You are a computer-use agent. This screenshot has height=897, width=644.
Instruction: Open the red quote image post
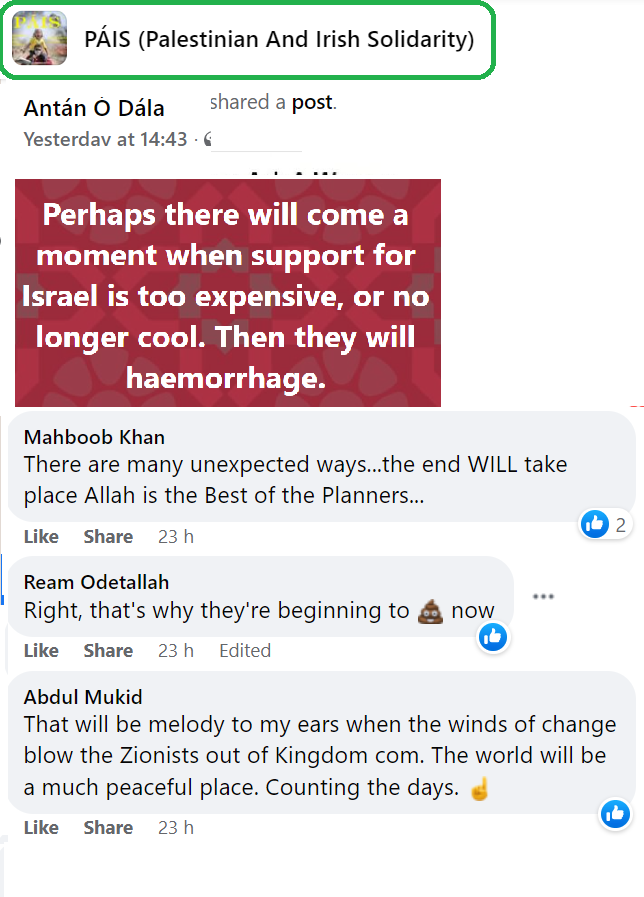[228, 293]
